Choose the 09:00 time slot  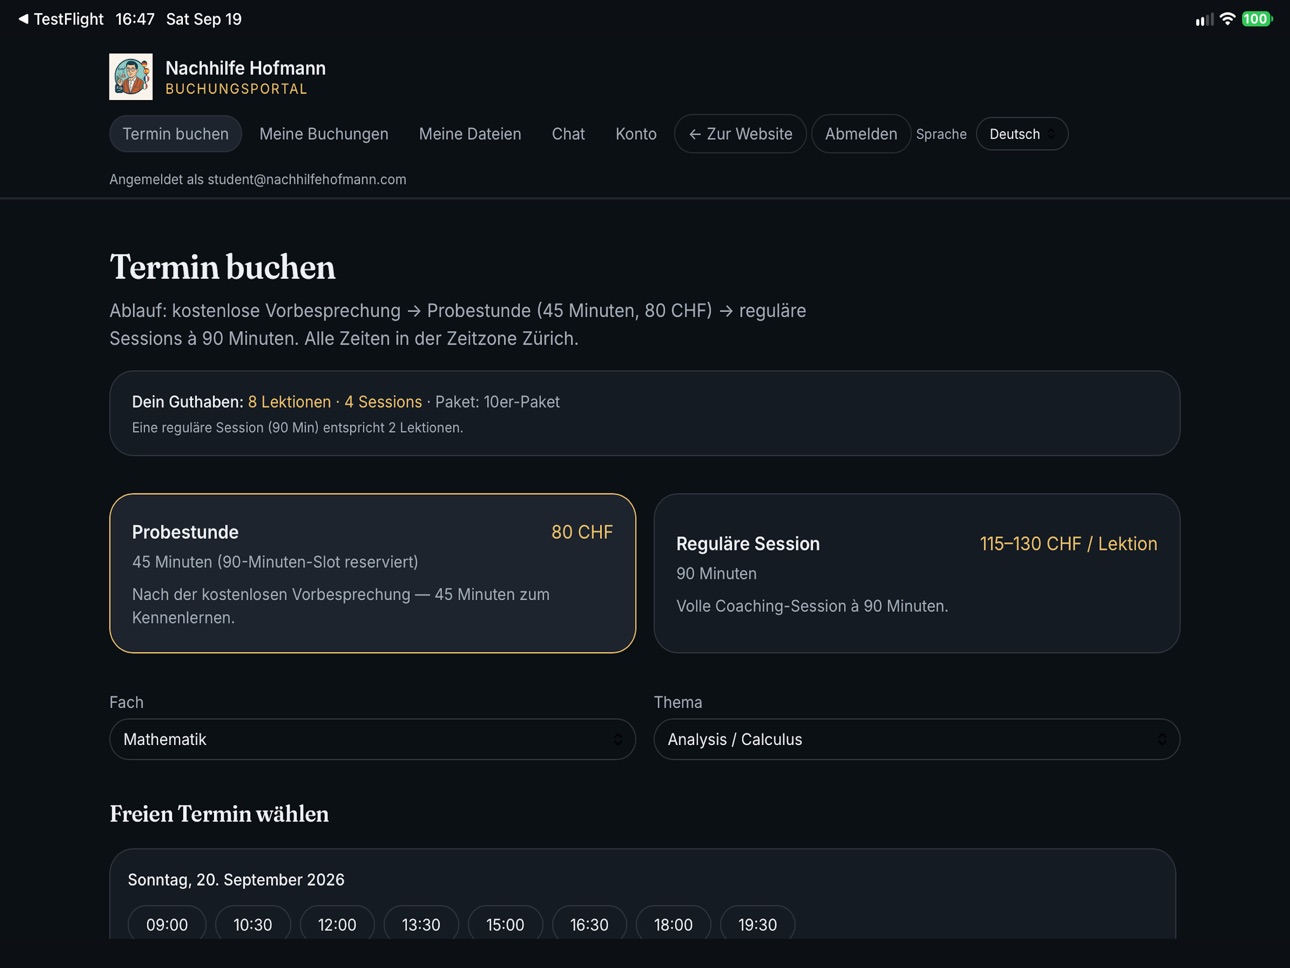click(167, 924)
